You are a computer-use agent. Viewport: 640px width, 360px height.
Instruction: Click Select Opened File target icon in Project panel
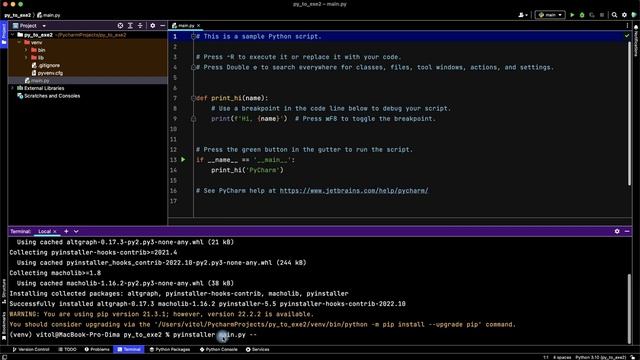[120, 26]
